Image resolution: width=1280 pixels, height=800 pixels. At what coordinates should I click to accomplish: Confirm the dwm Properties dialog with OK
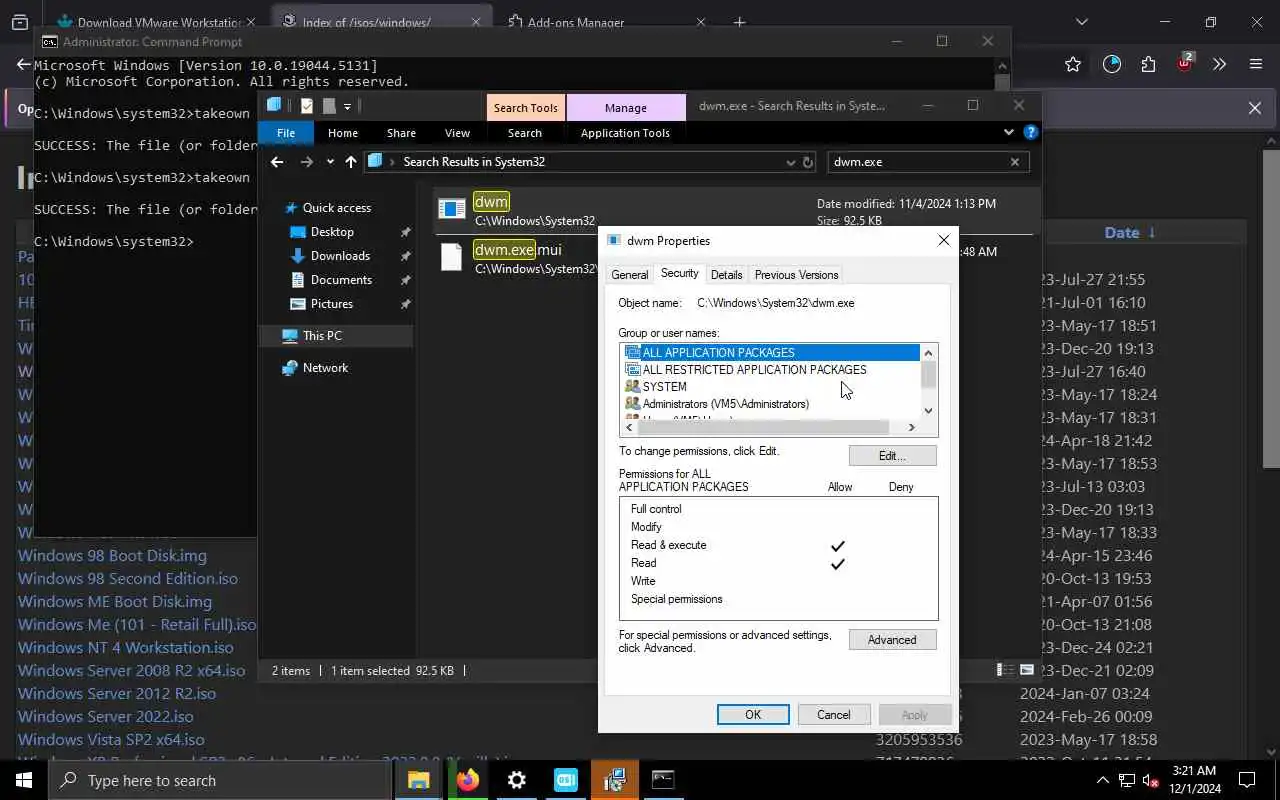coord(753,715)
